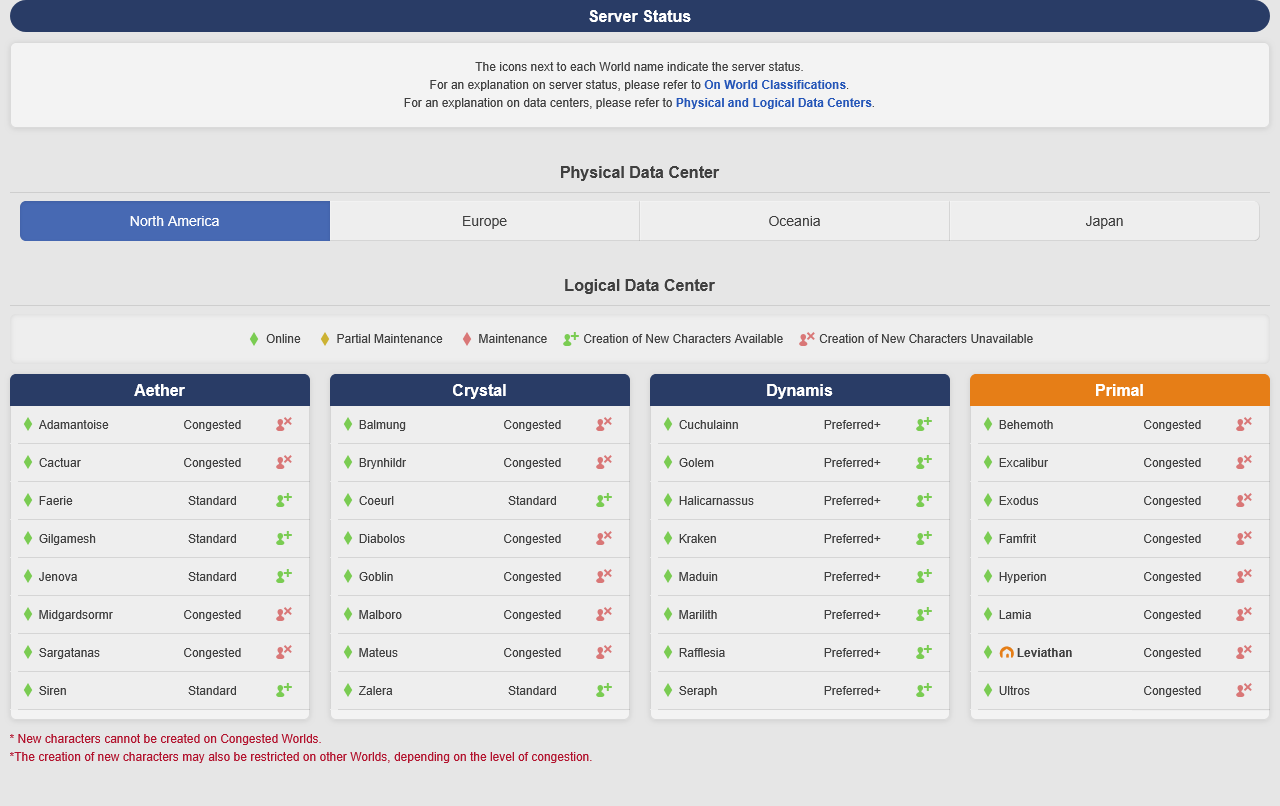The height and width of the screenshot is (806, 1280).
Task: Click the green Online legend diamond
Action: [254, 339]
